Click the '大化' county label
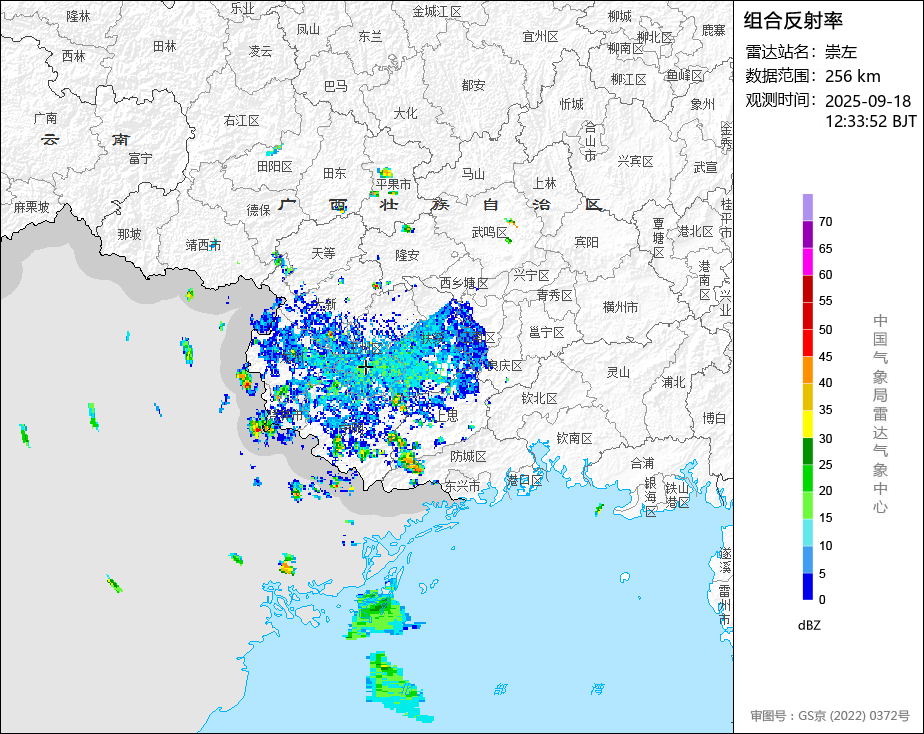The image size is (924, 734). (405, 113)
